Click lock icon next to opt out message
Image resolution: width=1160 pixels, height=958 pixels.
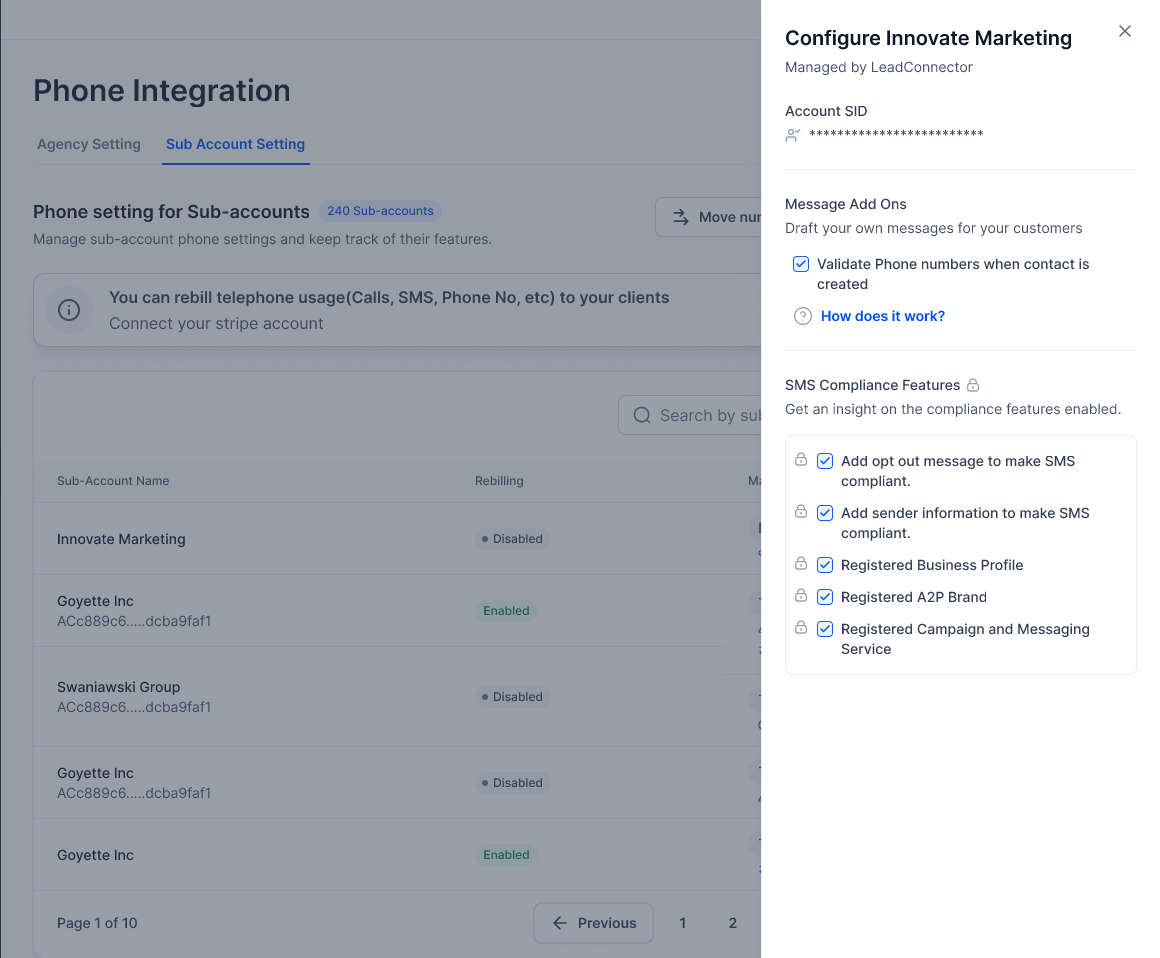point(801,459)
